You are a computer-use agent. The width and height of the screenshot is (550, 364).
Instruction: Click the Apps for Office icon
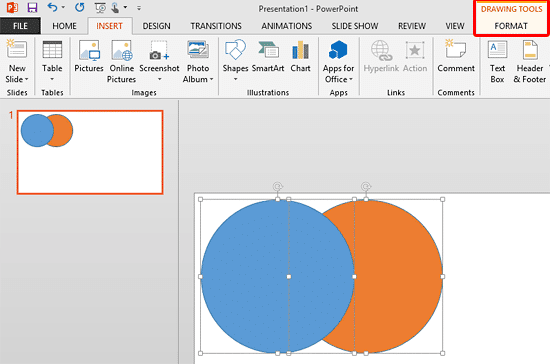(x=338, y=50)
